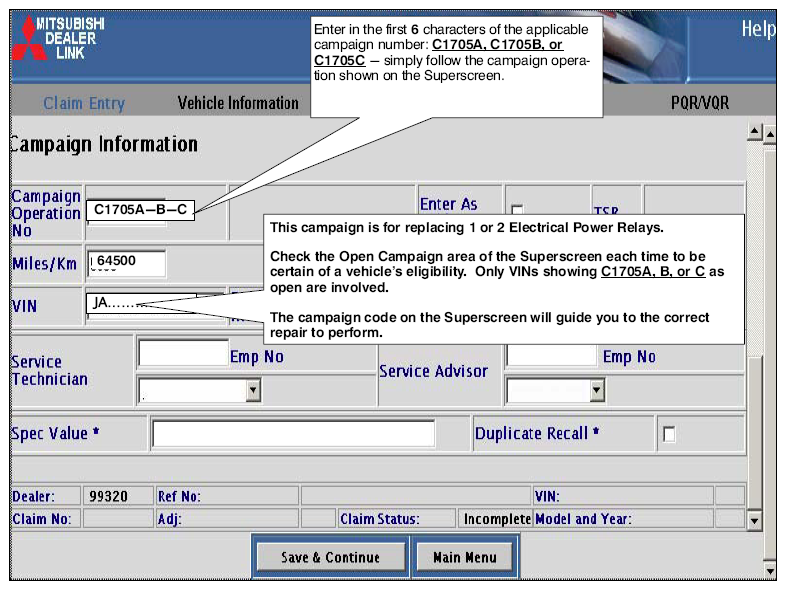The width and height of the screenshot is (786, 590).
Task: Click the Service Advisor label
Action: pos(433,371)
